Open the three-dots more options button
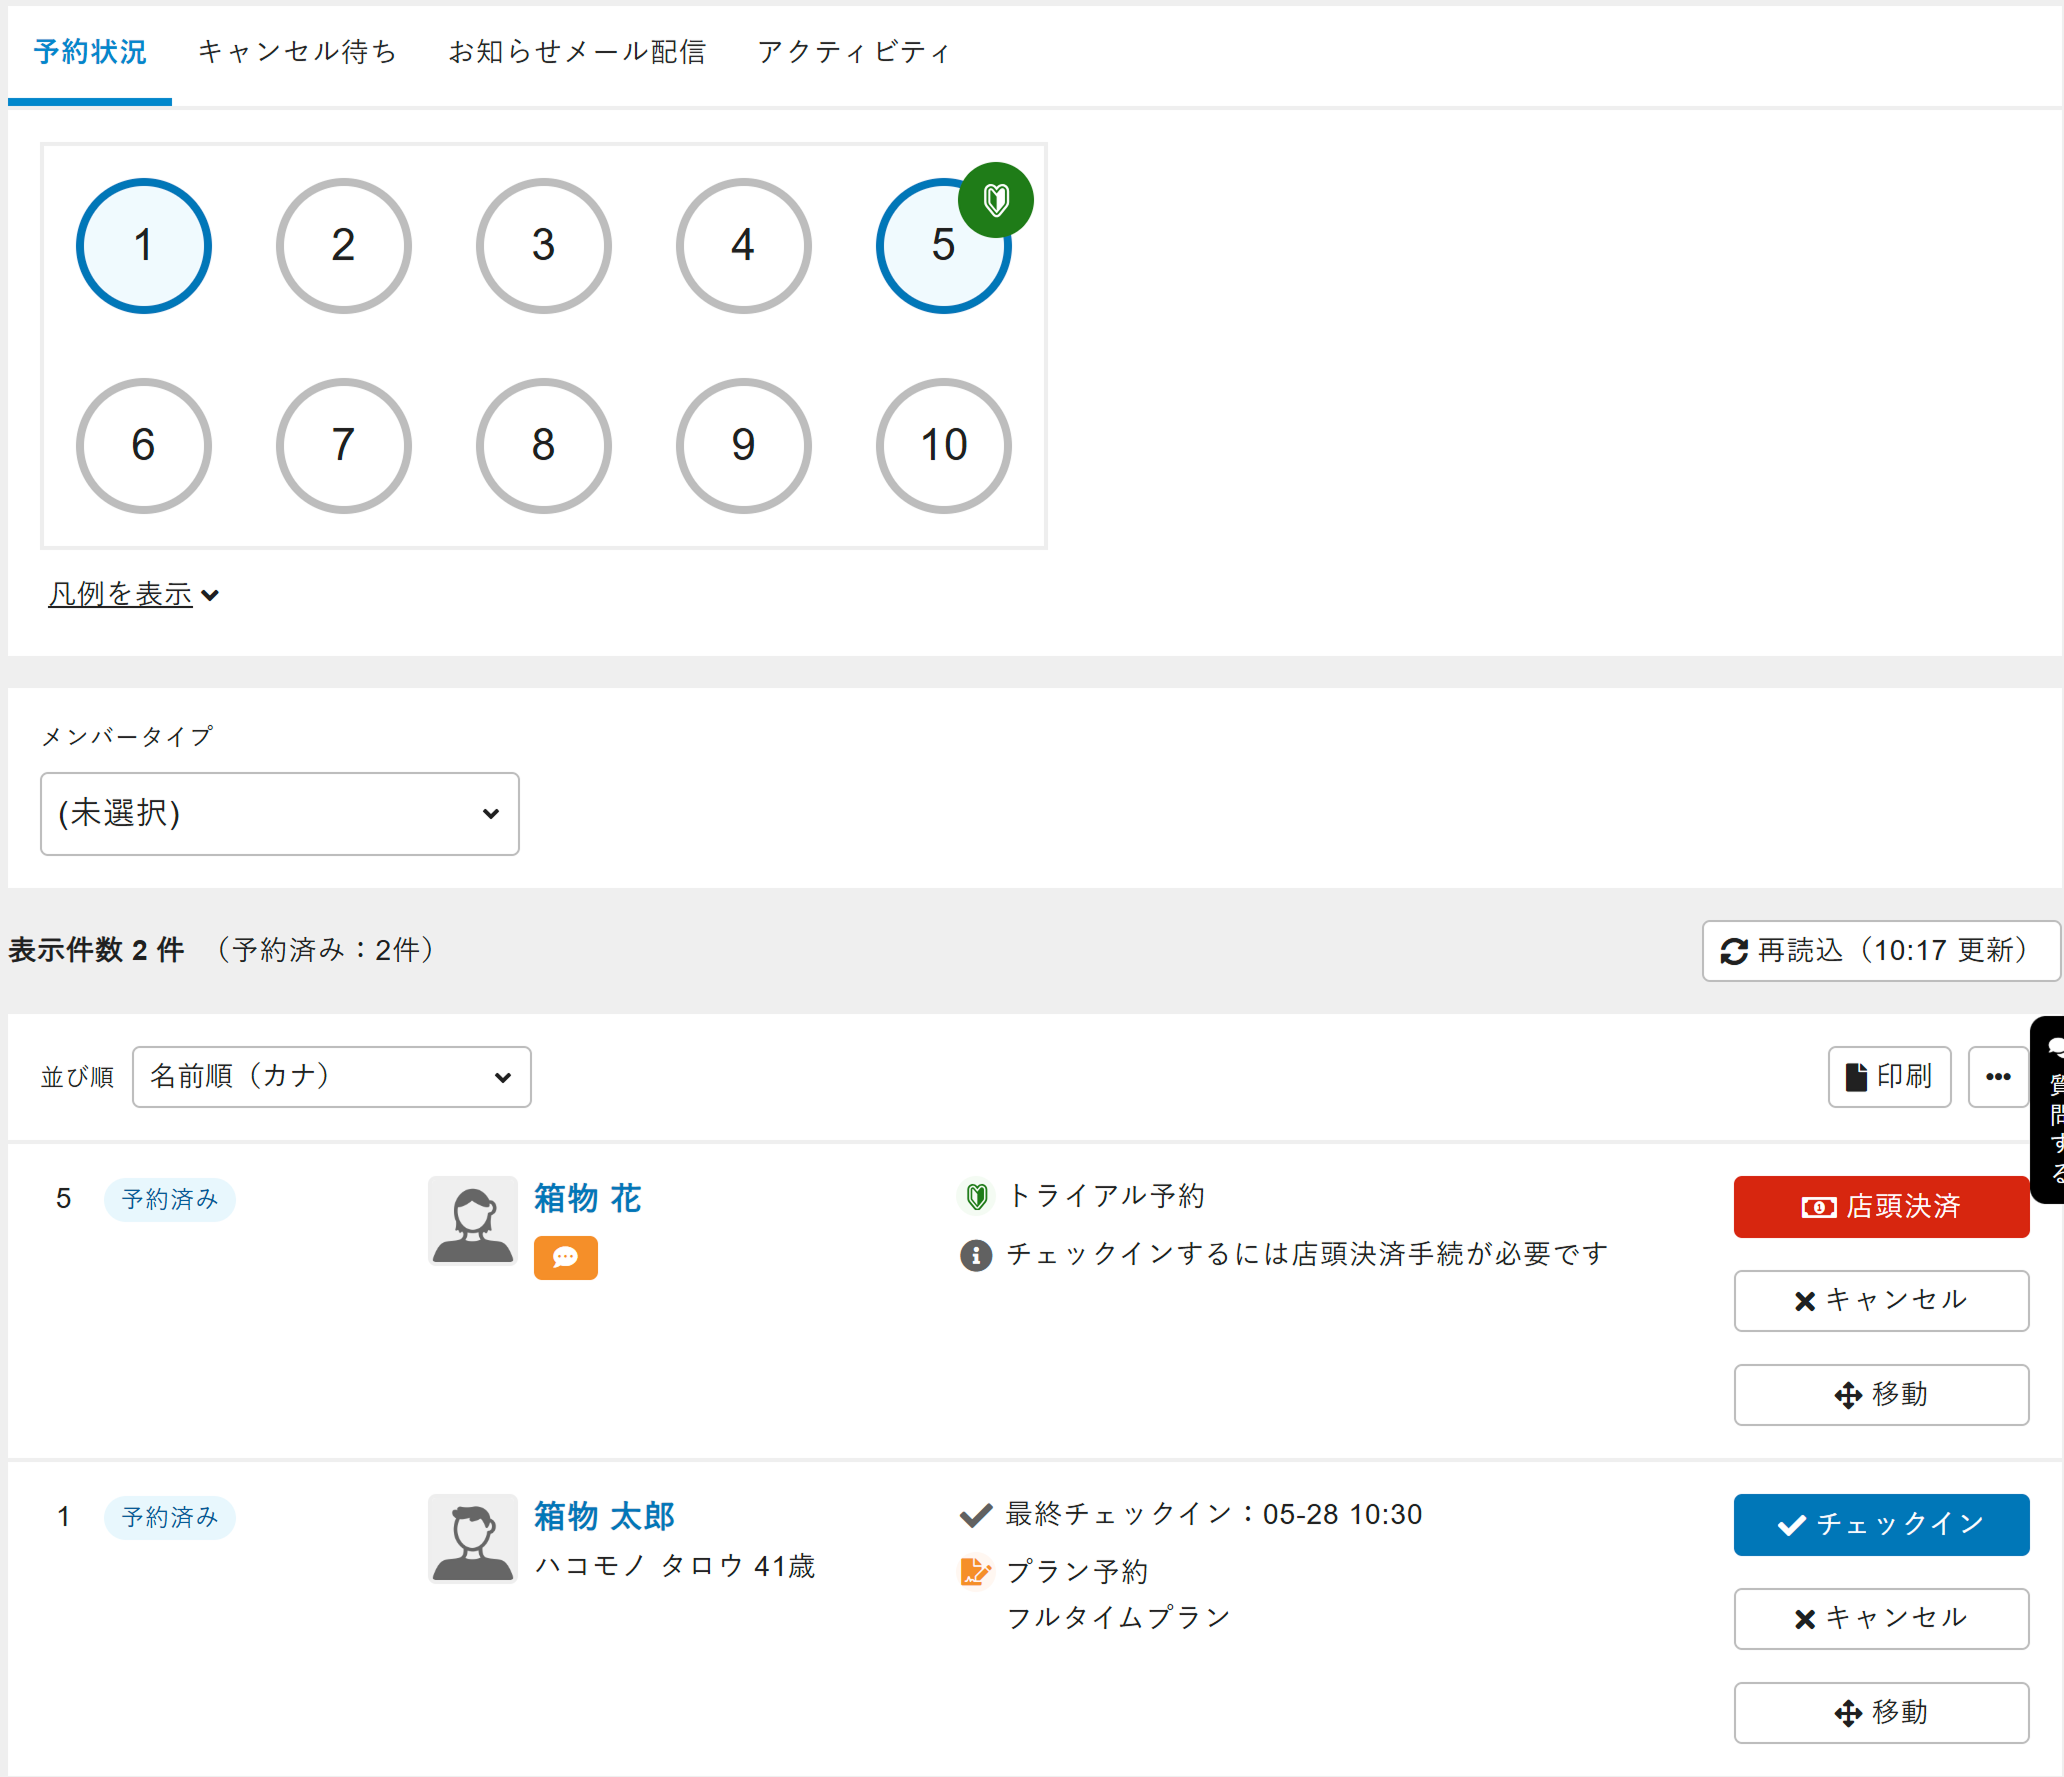The height and width of the screenshot is (1777, 2064). (1998, 1077)
